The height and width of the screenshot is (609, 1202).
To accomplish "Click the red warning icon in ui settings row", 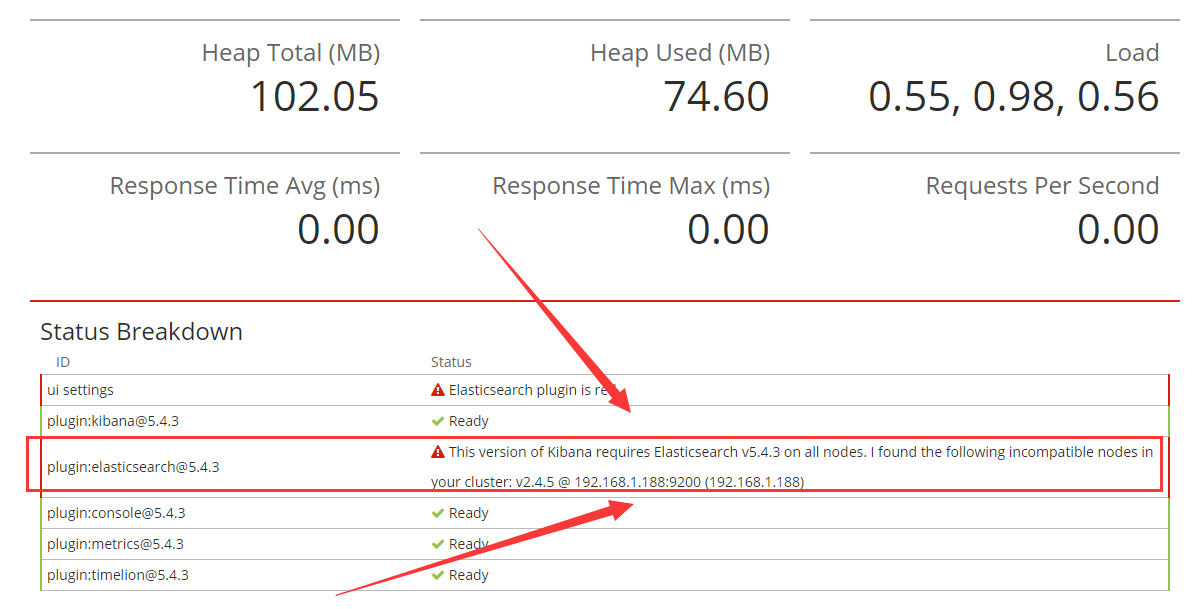I will pyautogui.click(x=437, y=390).
